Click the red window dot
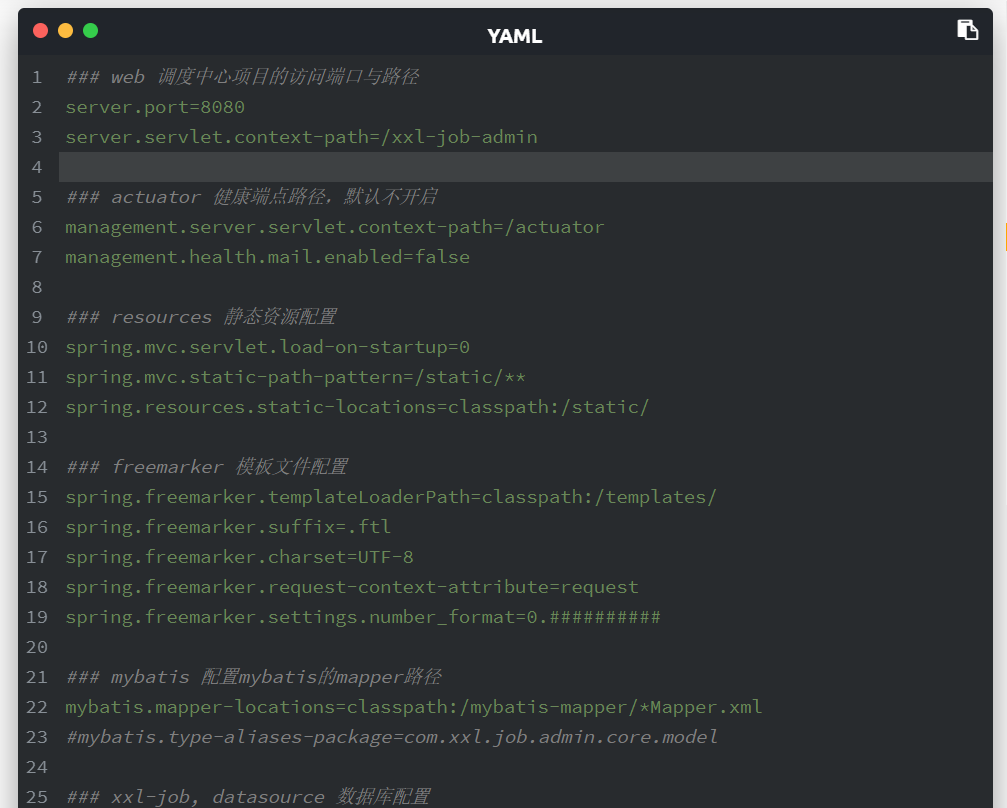The width and height of the screenshot is (1007, 808). (x=40, y=30)
